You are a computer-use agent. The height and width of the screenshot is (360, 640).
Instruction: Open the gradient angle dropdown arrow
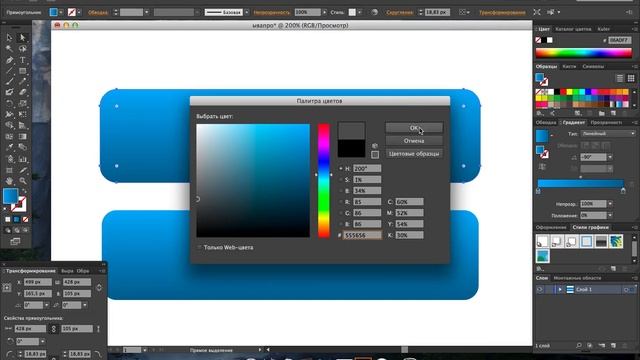(x=610, y=157)
